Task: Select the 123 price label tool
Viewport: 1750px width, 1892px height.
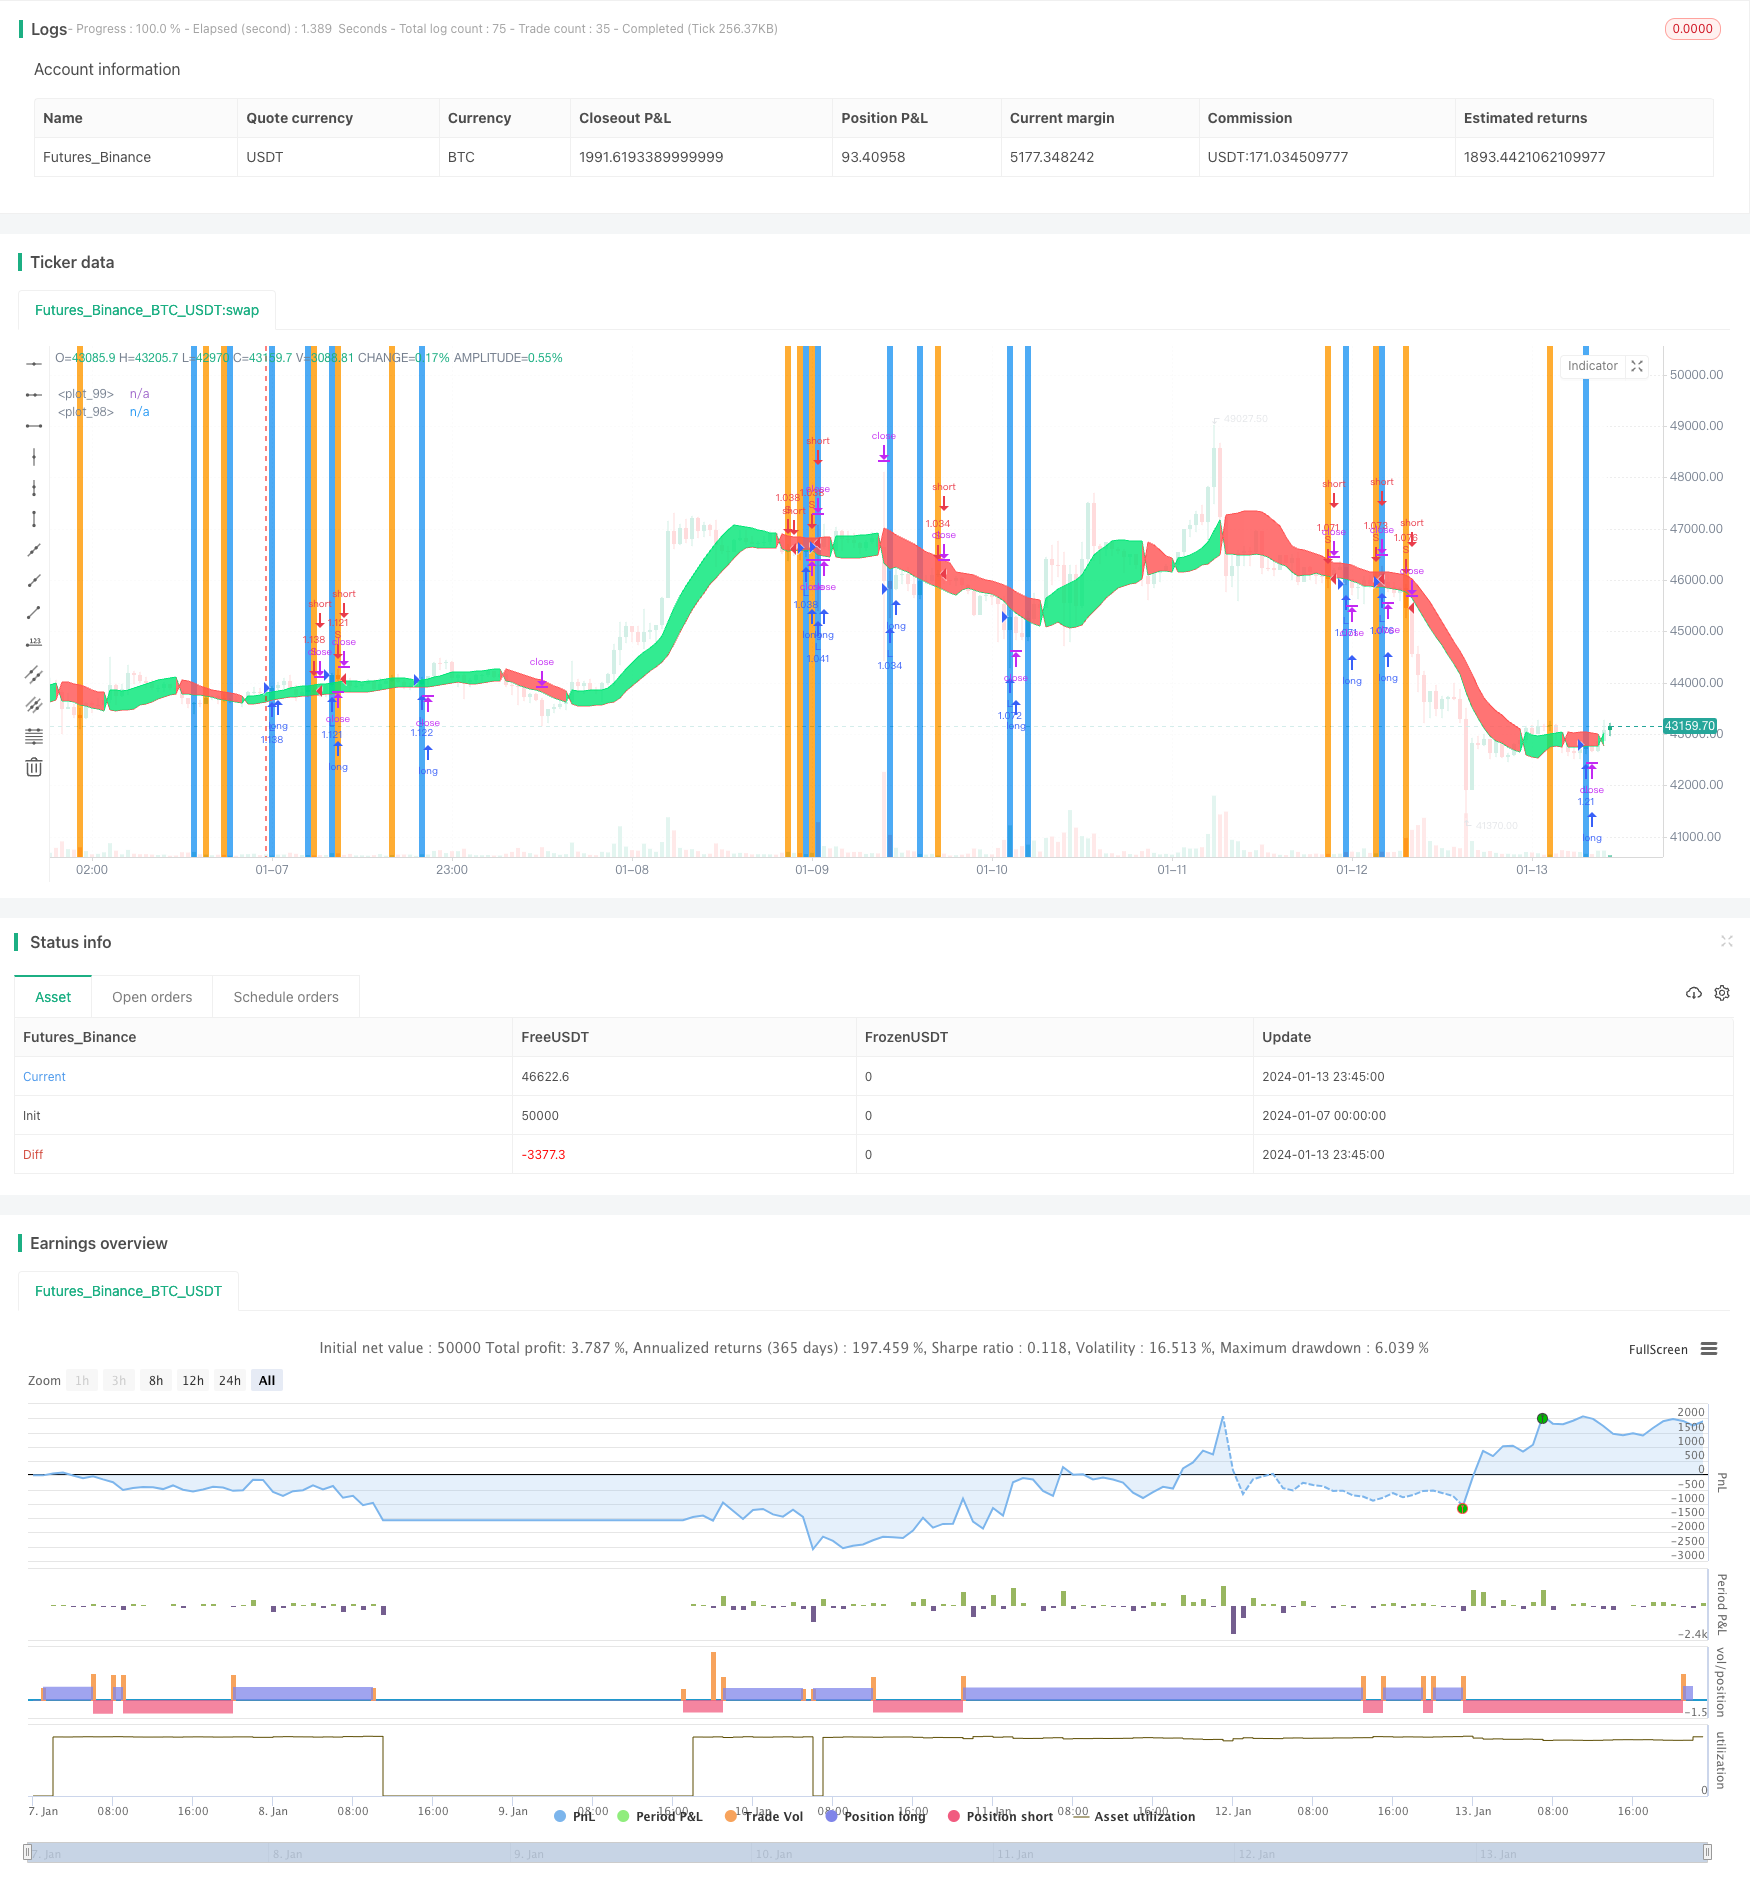Action: [x=34, y=642]
